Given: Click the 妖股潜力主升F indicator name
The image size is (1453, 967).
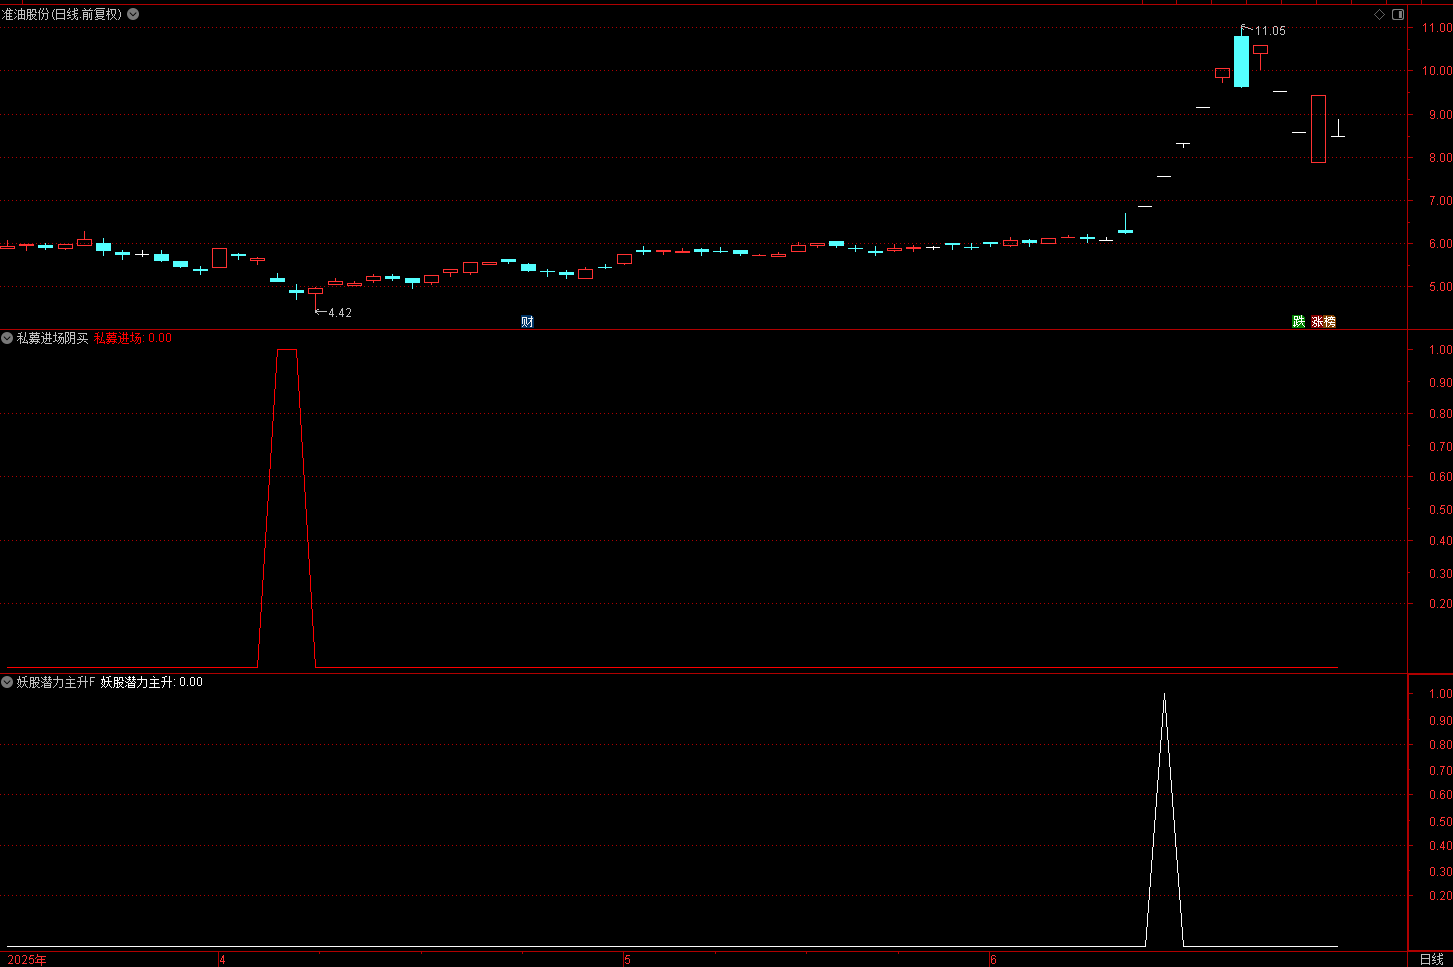Looking at the screenshot, I should (x=56, y=682).
